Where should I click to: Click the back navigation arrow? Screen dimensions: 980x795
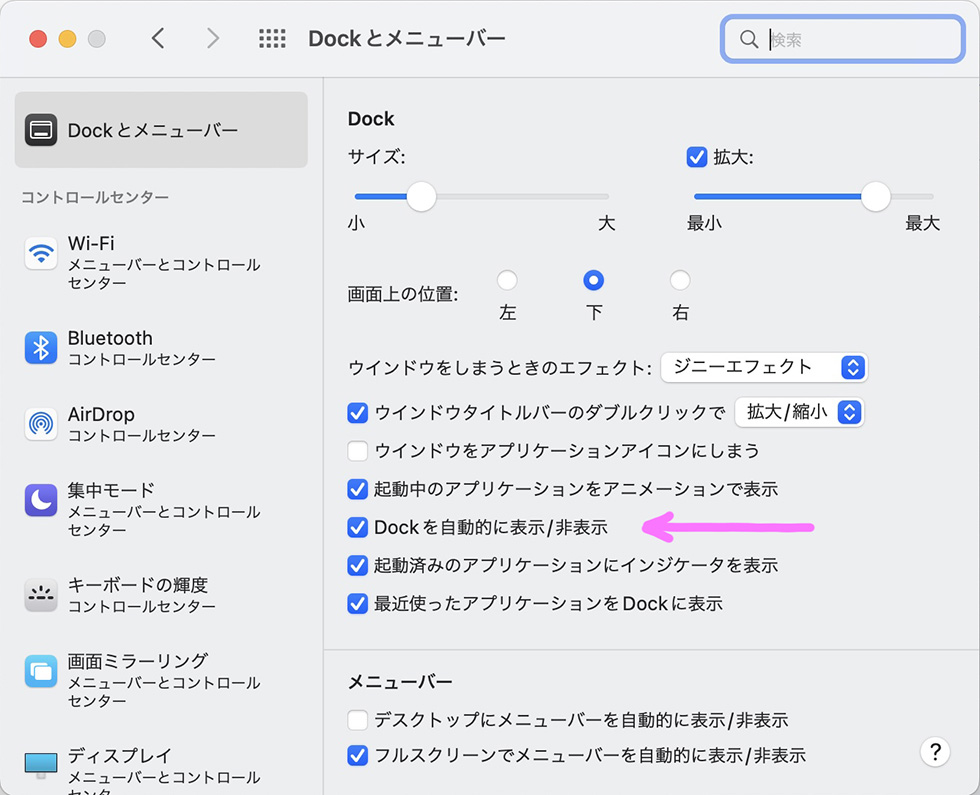click(158, 38)
